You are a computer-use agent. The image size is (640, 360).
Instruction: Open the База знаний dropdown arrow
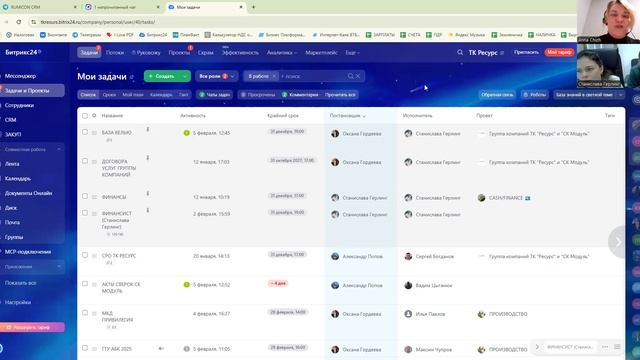(621, 95)
